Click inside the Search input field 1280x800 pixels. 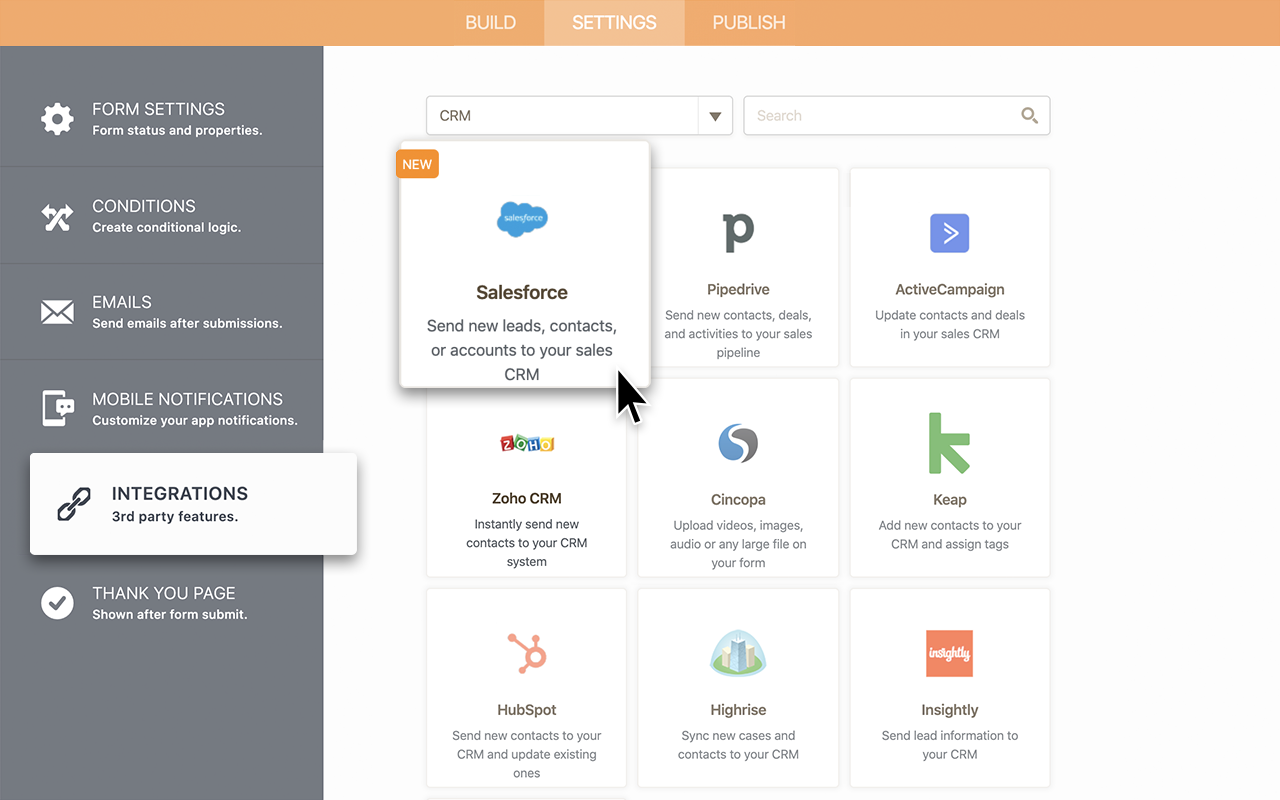[870, 115]
